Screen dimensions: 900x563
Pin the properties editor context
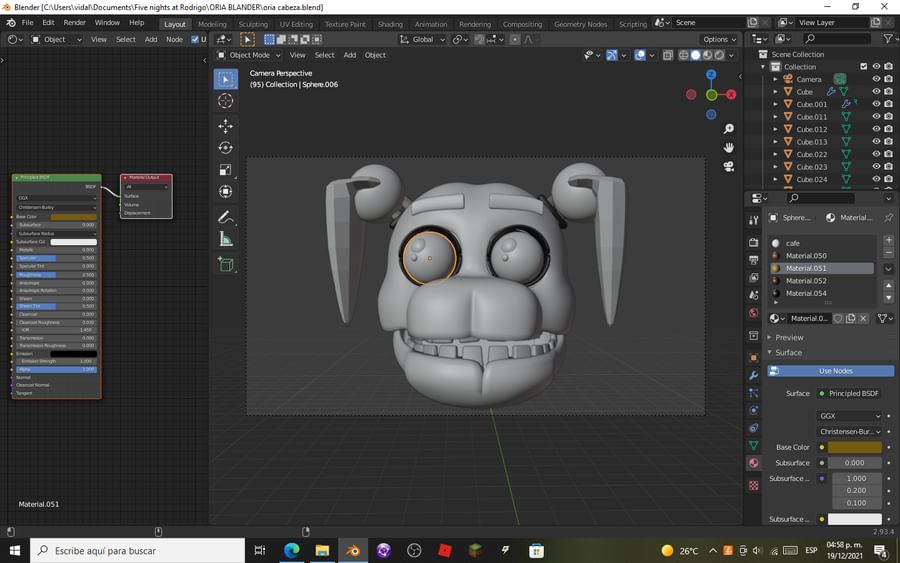coord(889,218)
